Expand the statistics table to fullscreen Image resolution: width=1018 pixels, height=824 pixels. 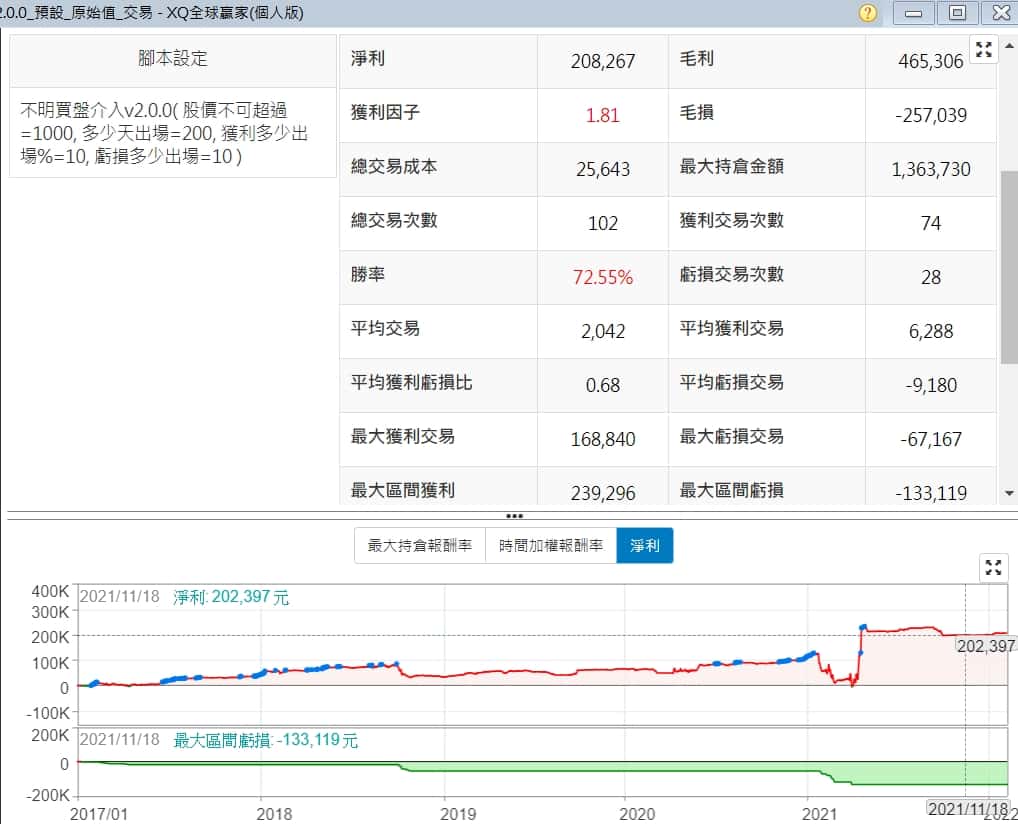tap(983, 50)
